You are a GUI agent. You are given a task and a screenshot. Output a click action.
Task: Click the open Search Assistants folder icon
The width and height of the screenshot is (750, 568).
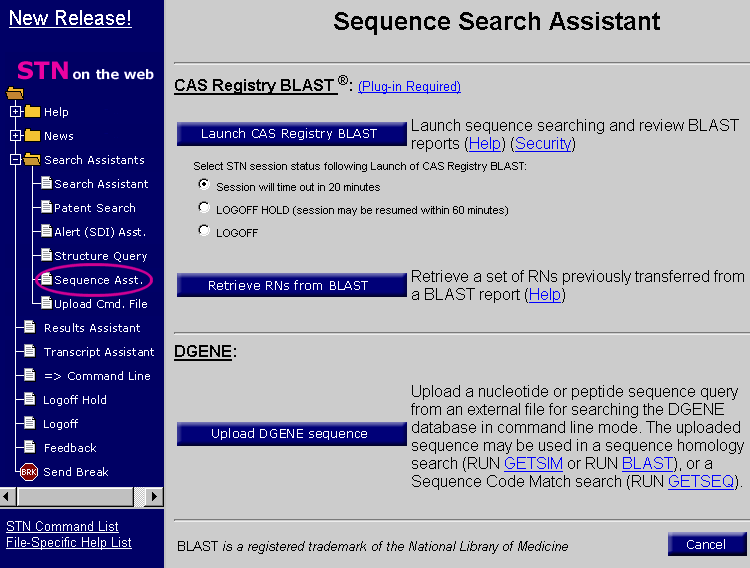point(32,159)
